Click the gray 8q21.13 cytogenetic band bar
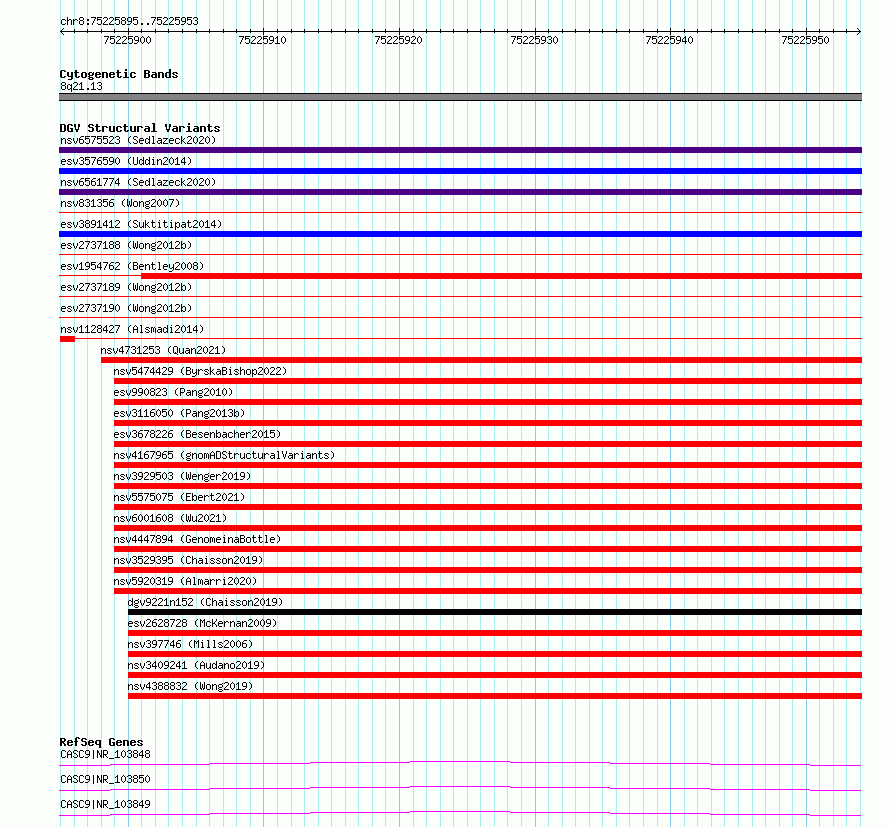 (460, 97)
